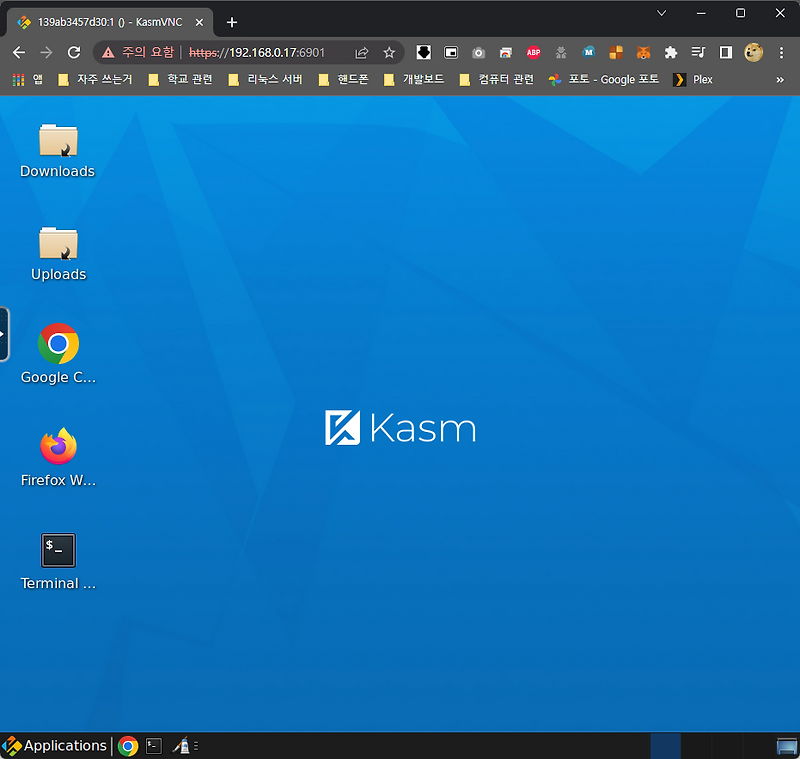This screenshot has height=759, width=800.
Task: Bookmark the page using the star button
Action: coord(388,52)
